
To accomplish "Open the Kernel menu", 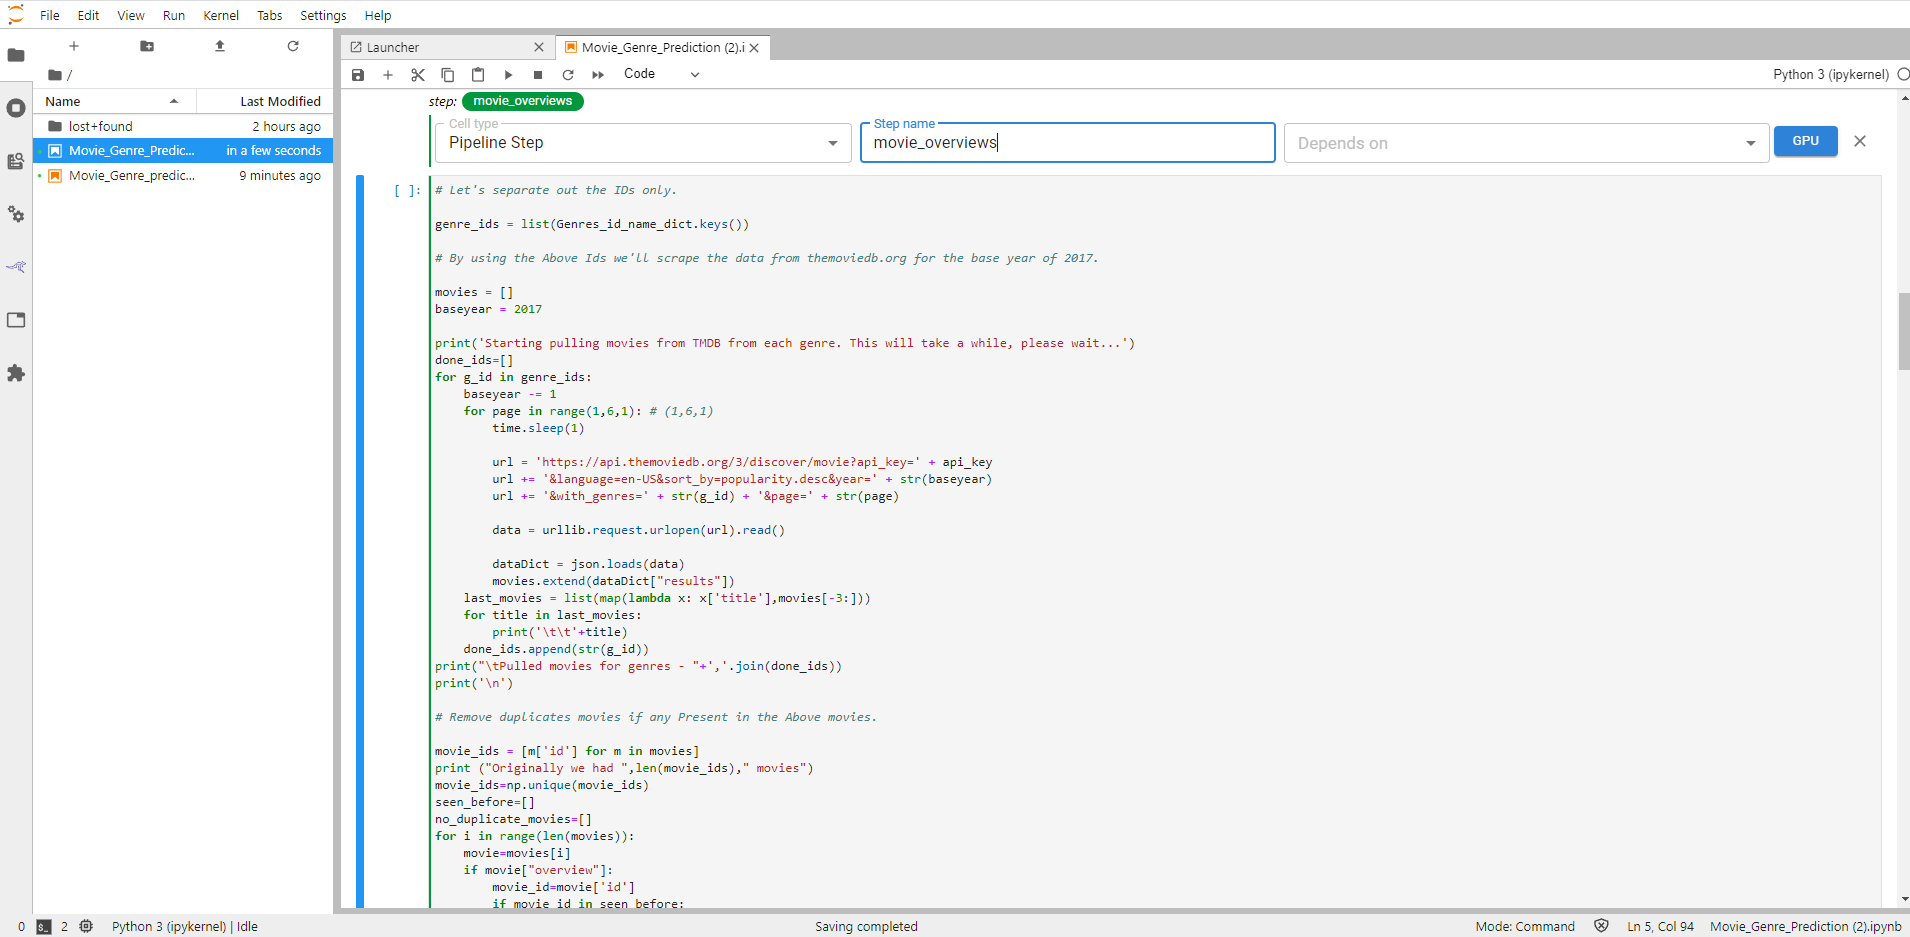I will pyautogui.click(x=221, y=15).
